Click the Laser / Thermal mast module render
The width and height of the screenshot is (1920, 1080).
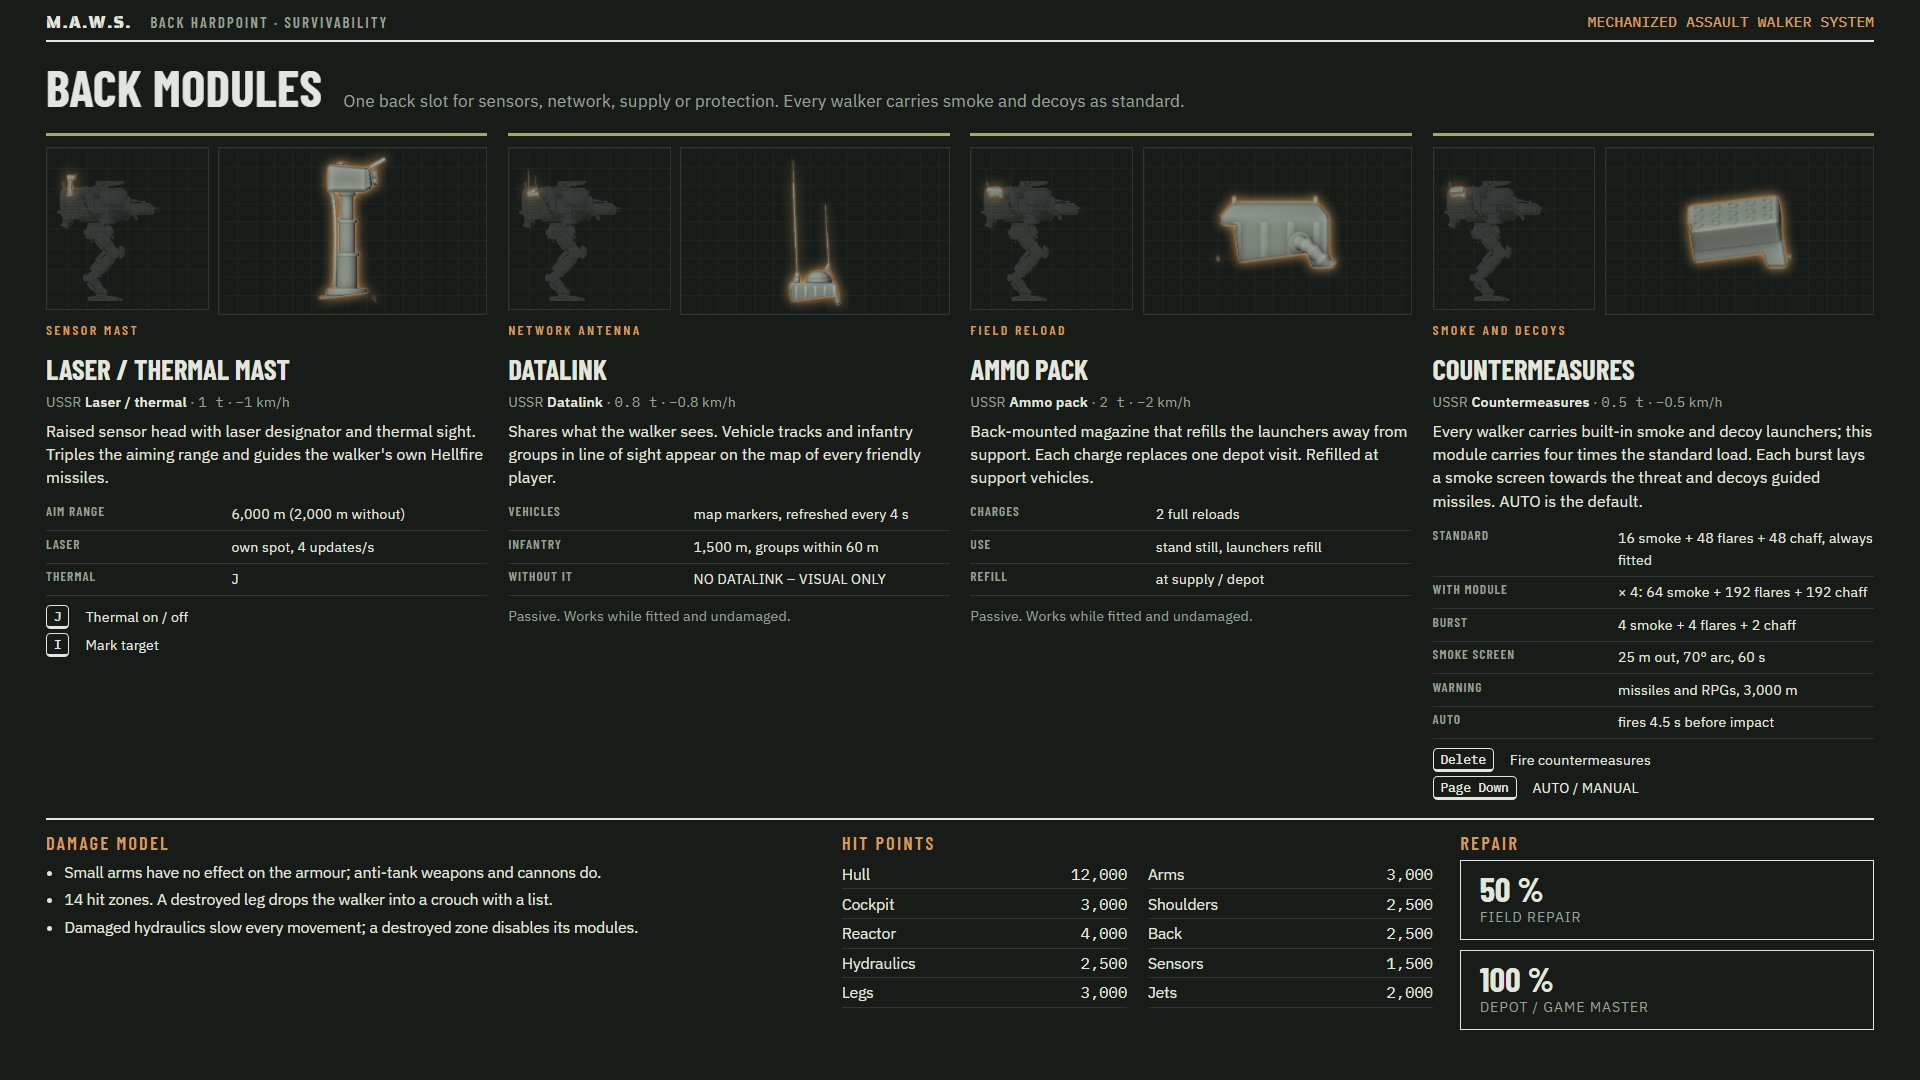pyautogui.click(x=352, y=231)
